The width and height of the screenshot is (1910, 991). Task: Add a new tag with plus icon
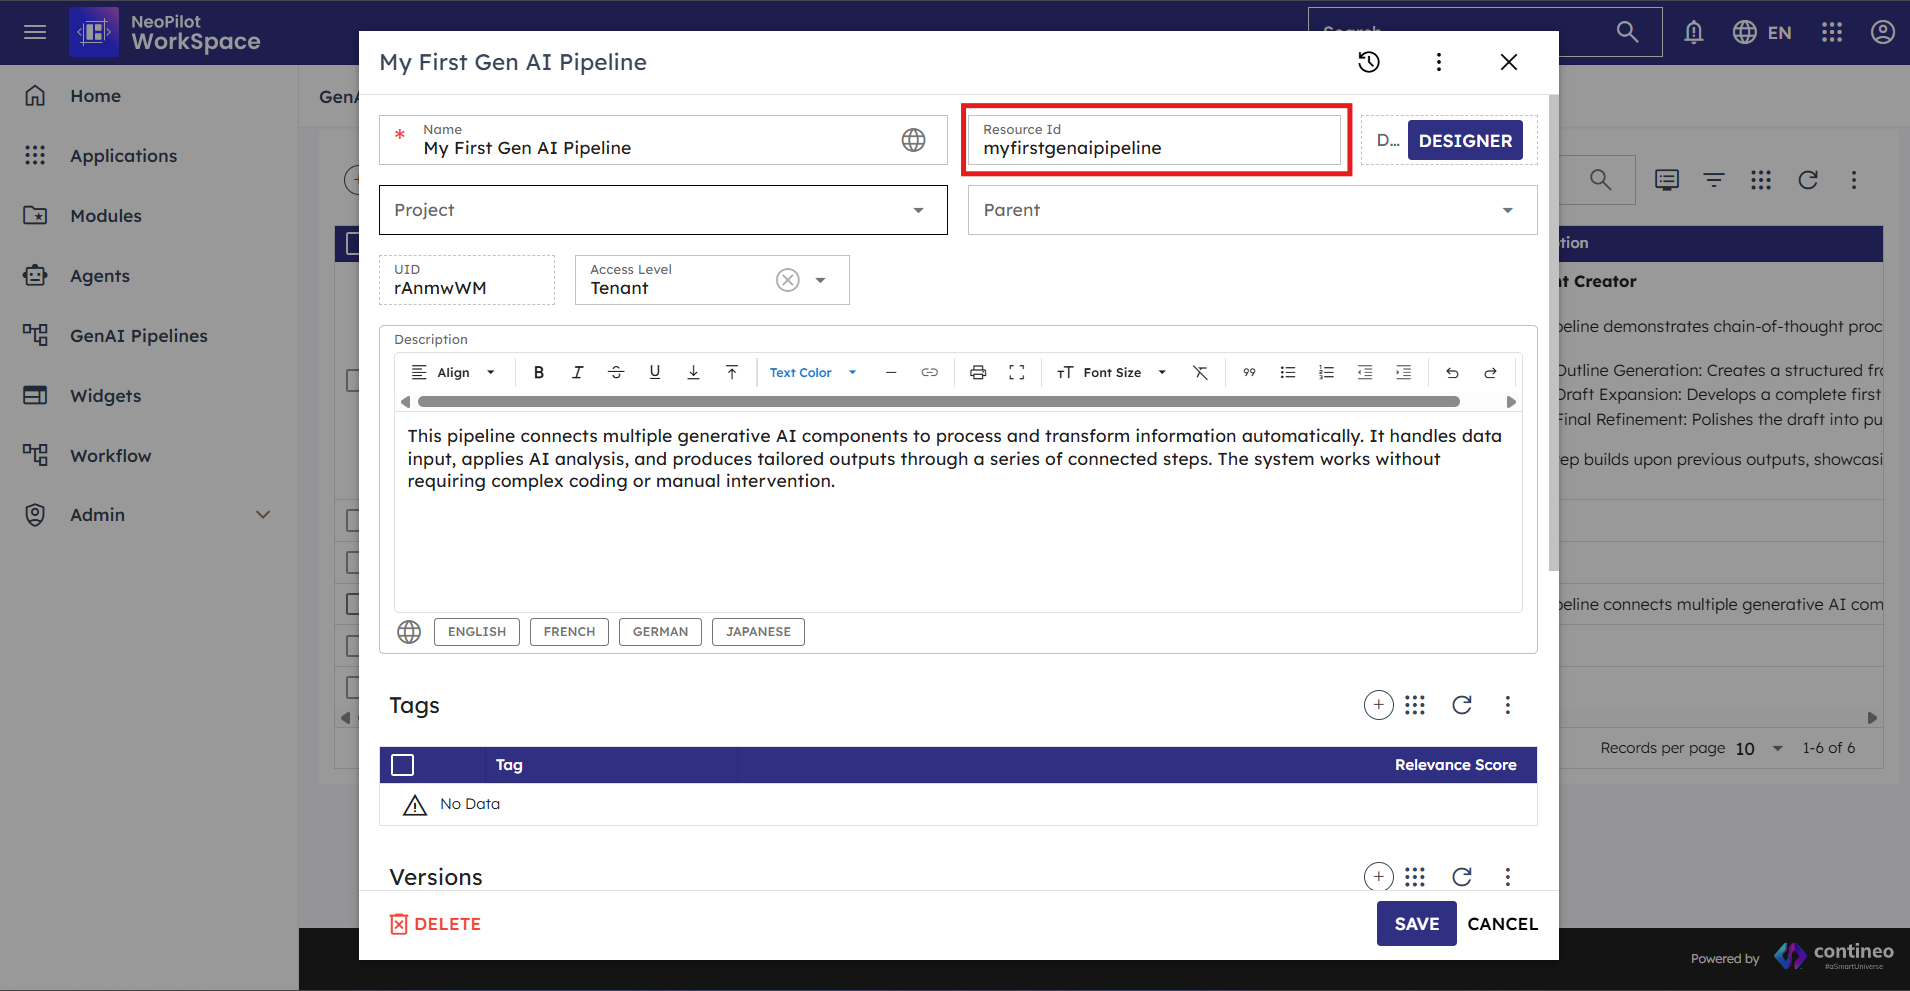pos(1378,705)
